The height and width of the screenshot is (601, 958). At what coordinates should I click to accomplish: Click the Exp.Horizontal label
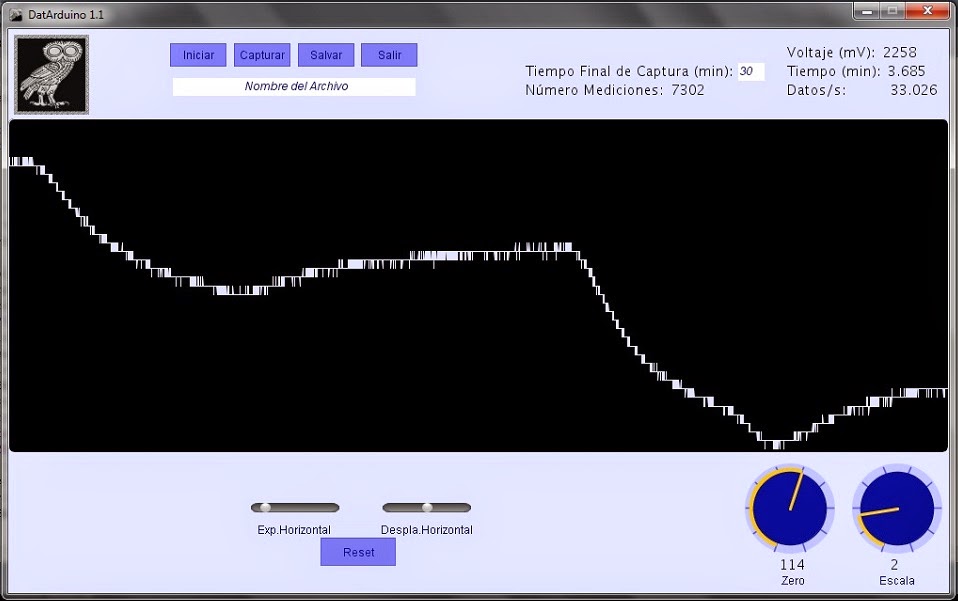[294, 530]
